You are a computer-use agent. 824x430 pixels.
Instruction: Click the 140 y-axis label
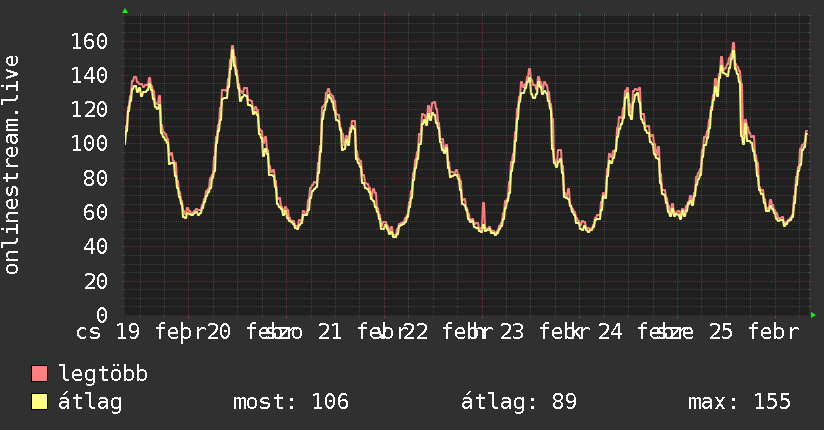pos(89,76)
